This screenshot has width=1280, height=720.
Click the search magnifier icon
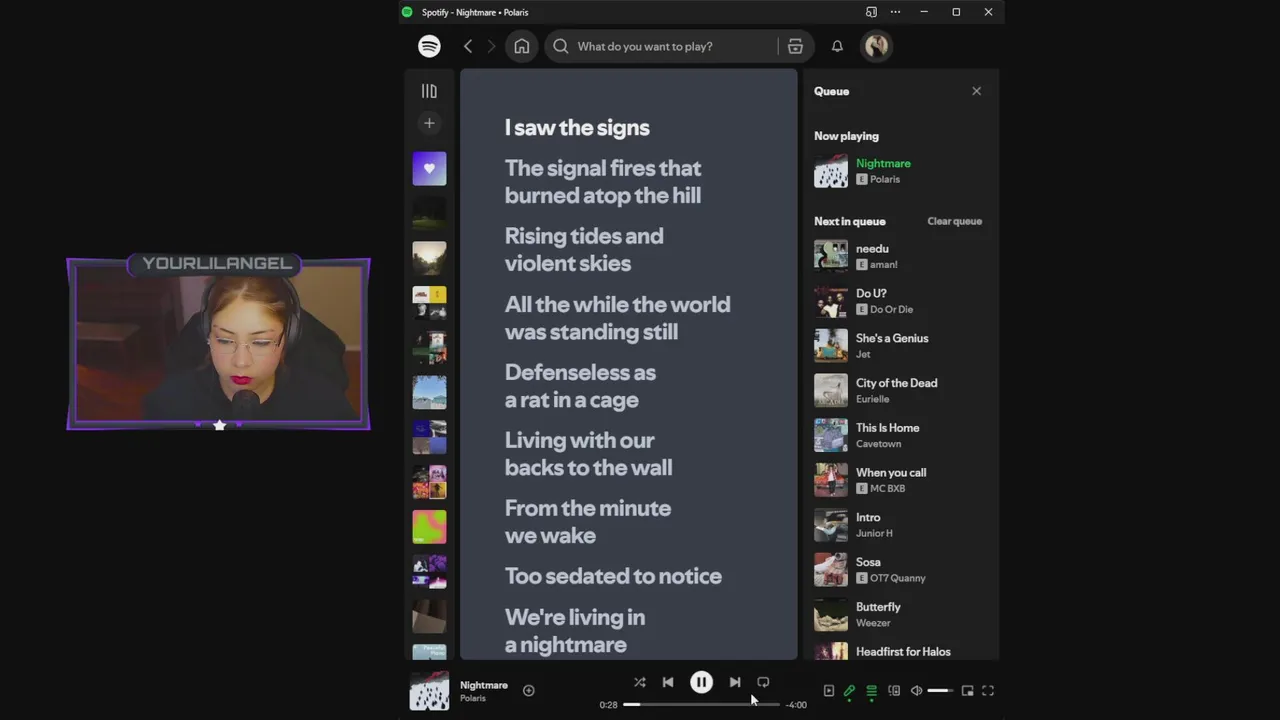[560, 46]
